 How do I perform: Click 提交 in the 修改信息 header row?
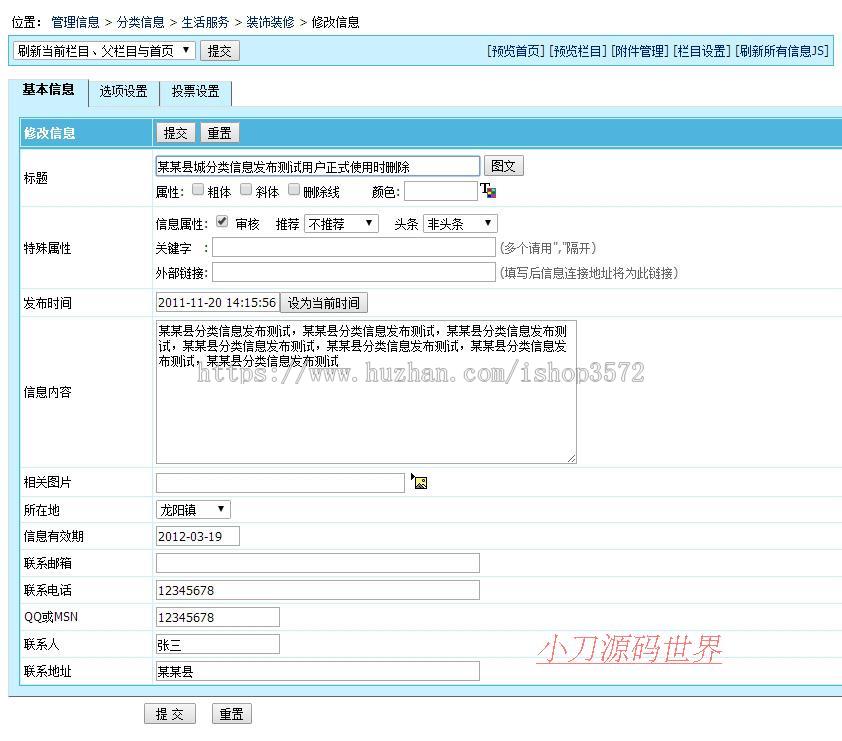point(176,133)
